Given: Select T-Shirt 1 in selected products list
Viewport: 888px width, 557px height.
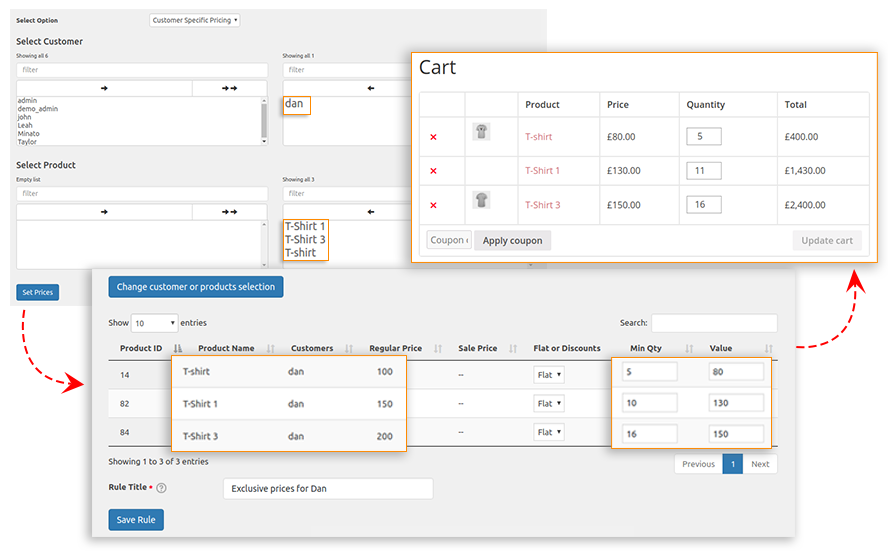Looking at the screenshot, I should [x=305, y=226].
